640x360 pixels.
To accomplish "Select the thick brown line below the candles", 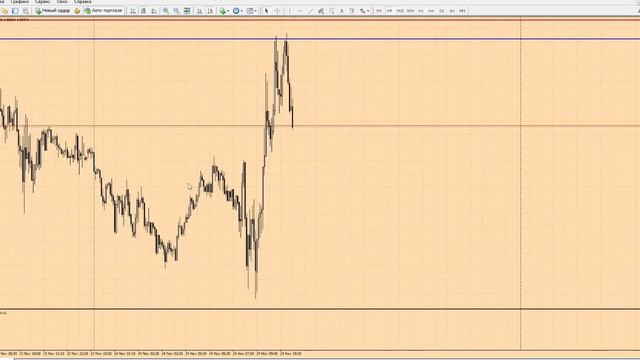I will point(320,309).
